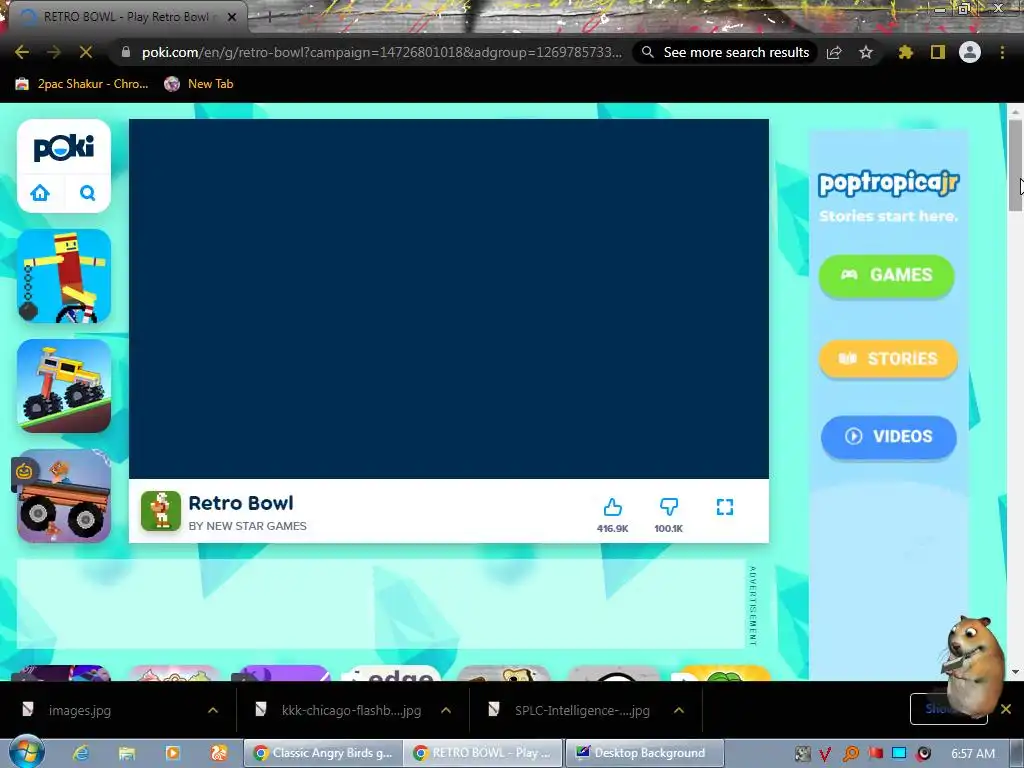Expand options for images.jpg download
The height and width of the screenshot is (768, 1024).
(x=213, y=710)
